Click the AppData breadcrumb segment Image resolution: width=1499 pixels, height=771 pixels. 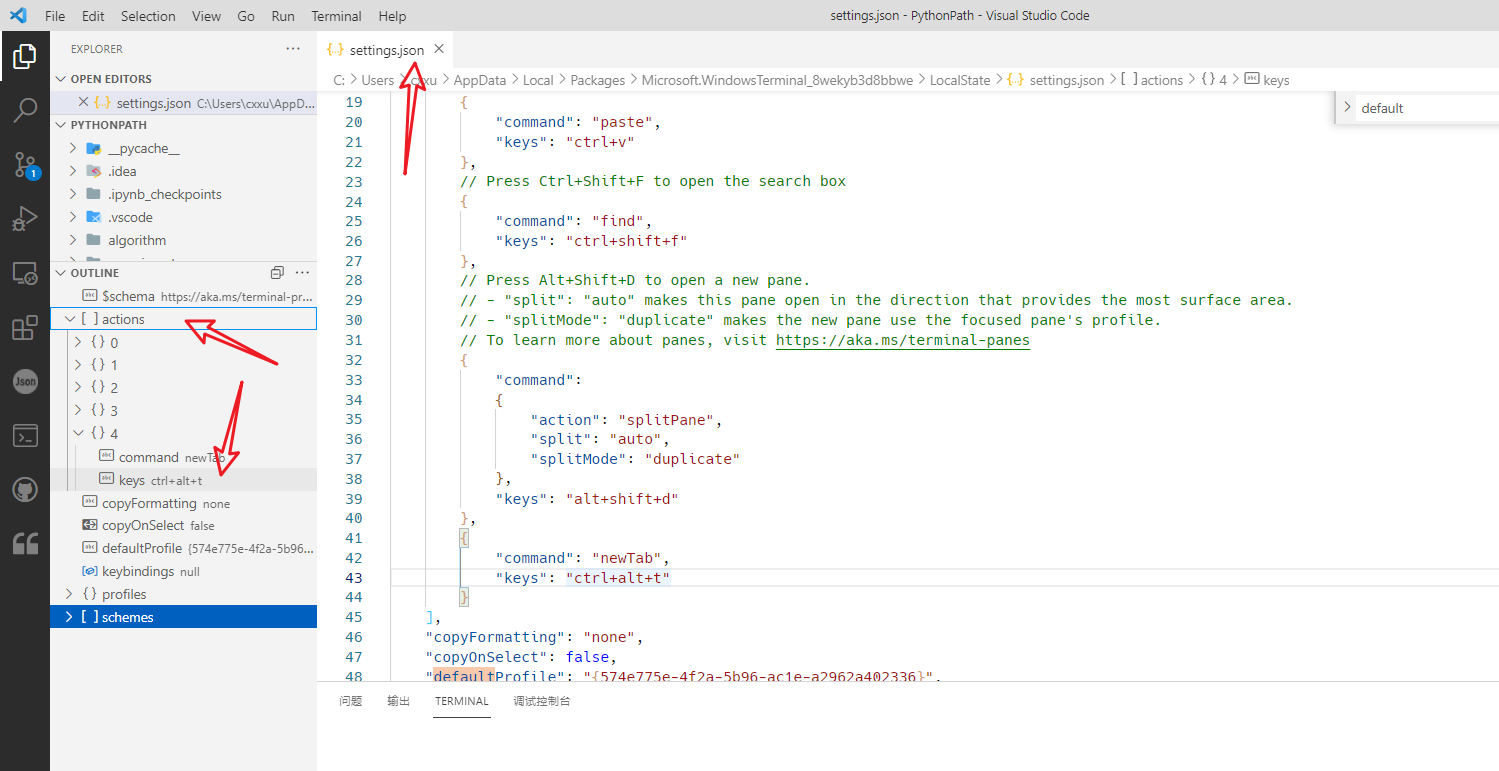(480, 80)
